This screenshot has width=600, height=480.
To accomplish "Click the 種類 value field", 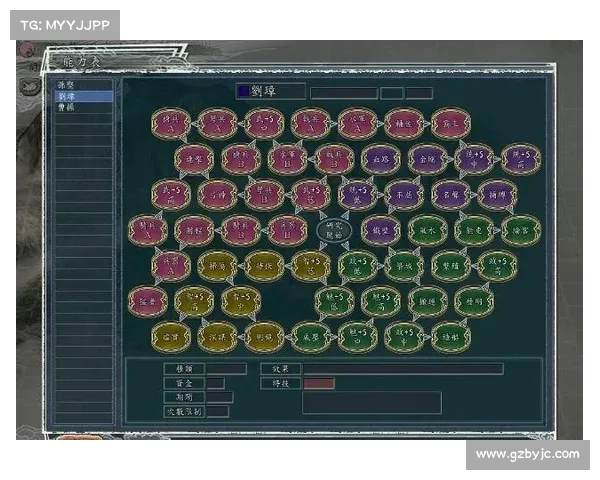I will (227, 369).
